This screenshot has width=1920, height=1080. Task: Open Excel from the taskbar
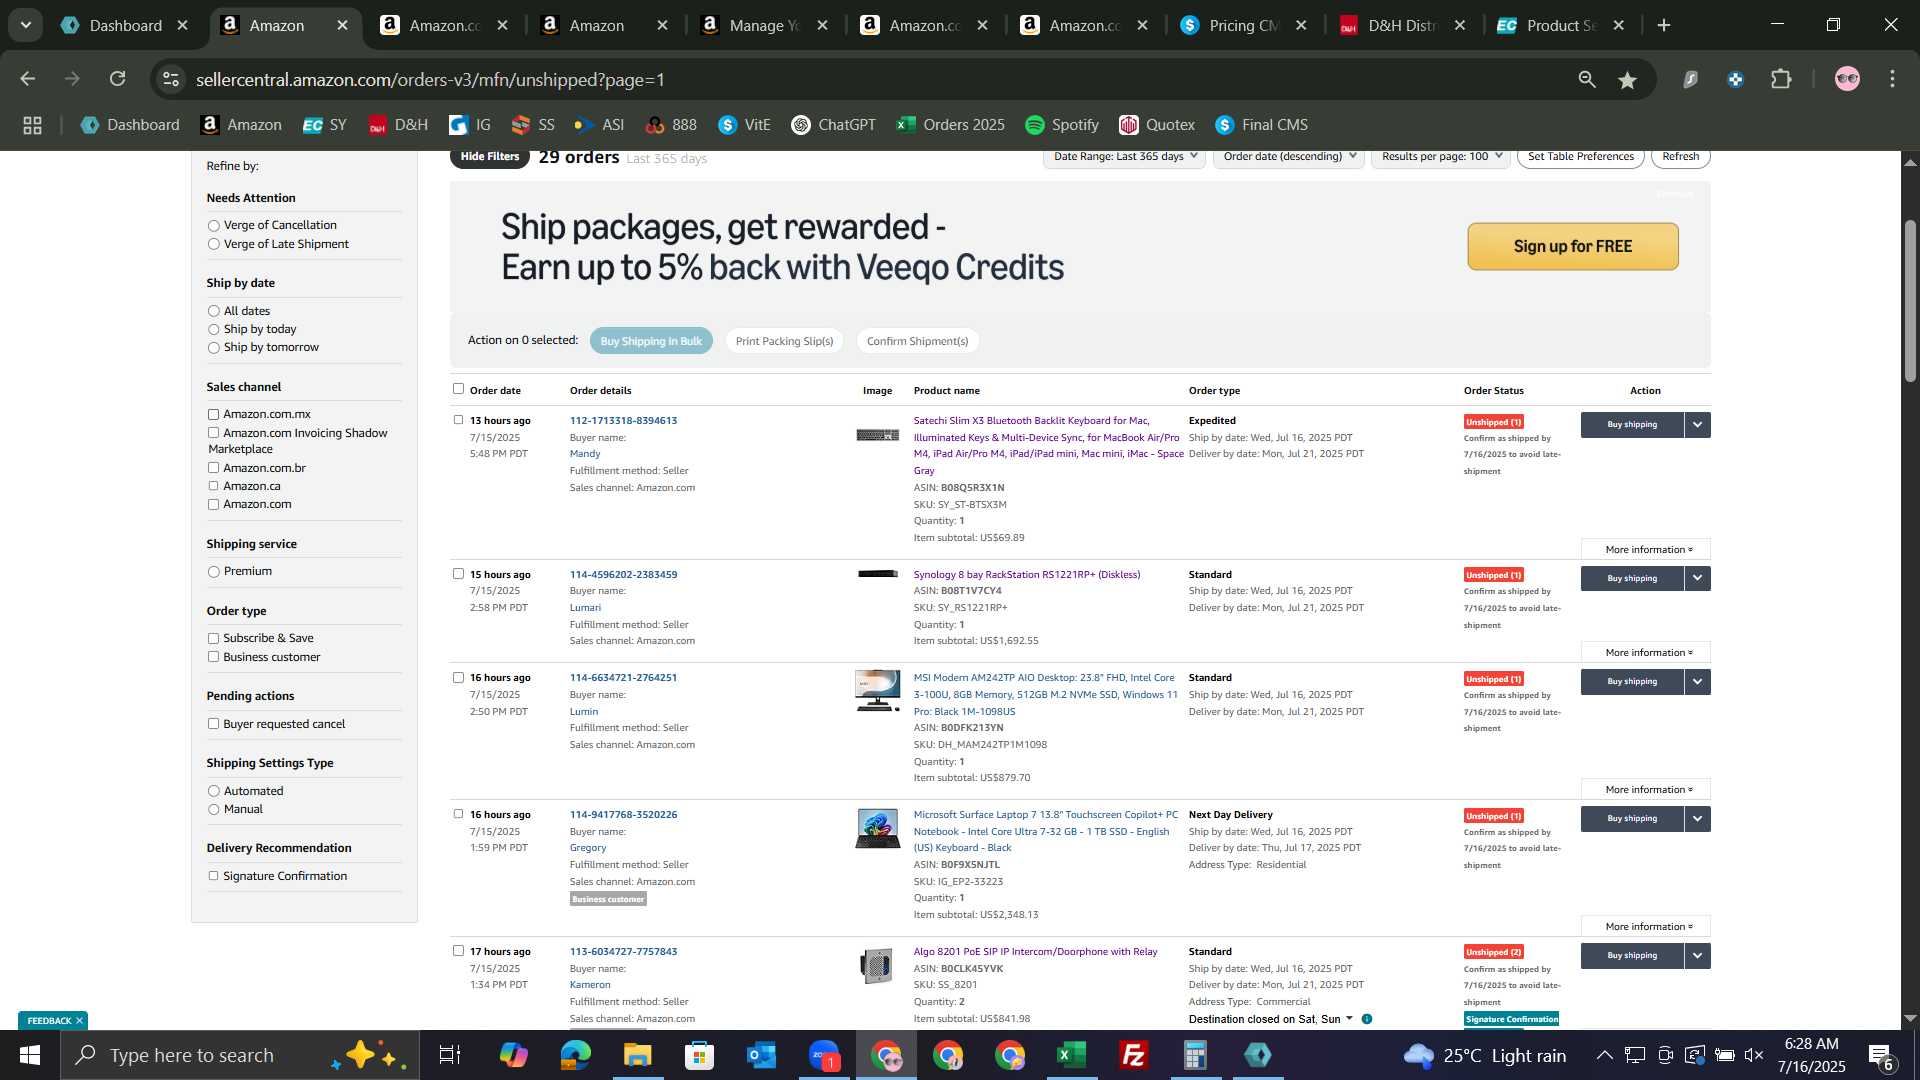coord(1071,1055)
